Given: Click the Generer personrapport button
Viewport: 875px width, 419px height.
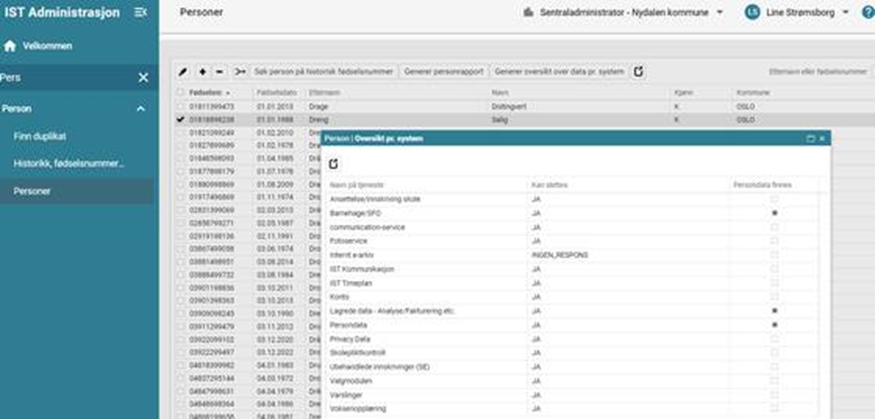Looking at the screenshot, I should [443, 72].
